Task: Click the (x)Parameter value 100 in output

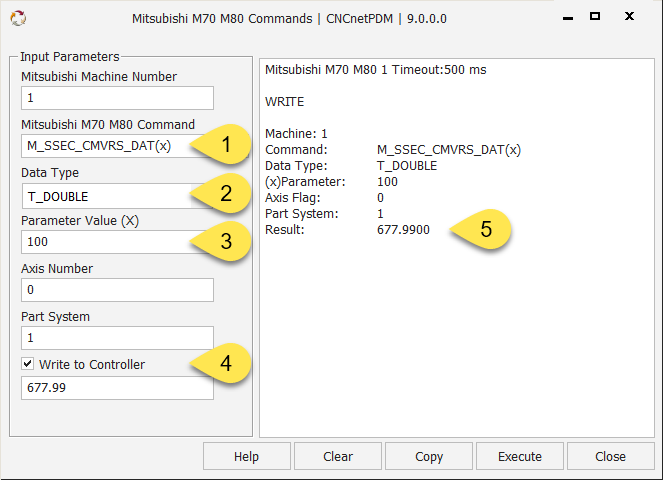Action: click(387, 182)
